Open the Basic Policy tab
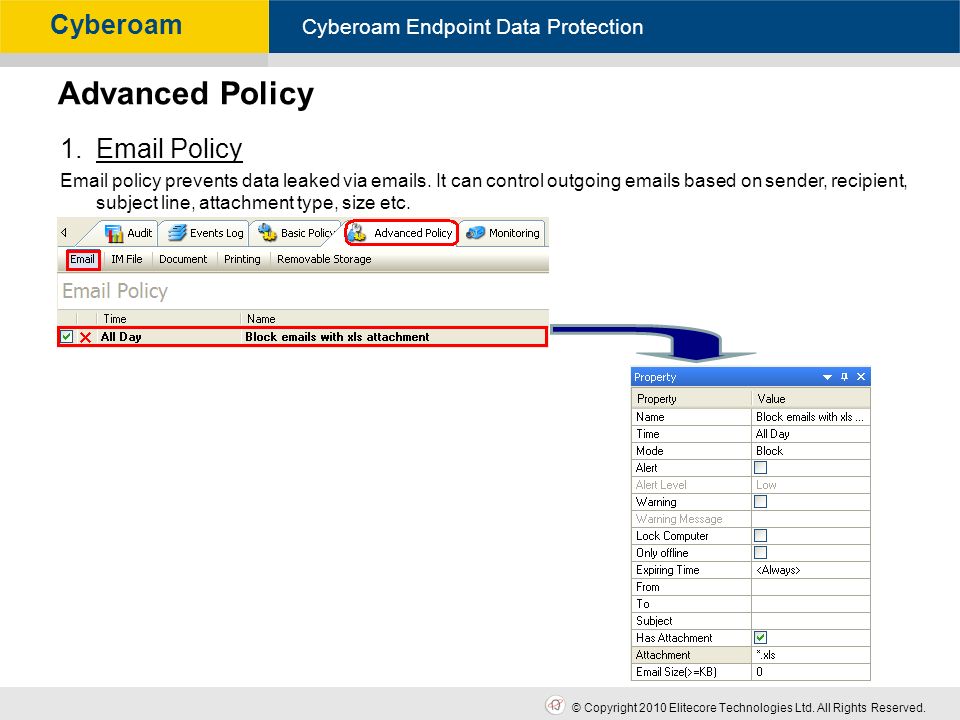The height and width of the screenshot is (720, 960). [297, 233]
